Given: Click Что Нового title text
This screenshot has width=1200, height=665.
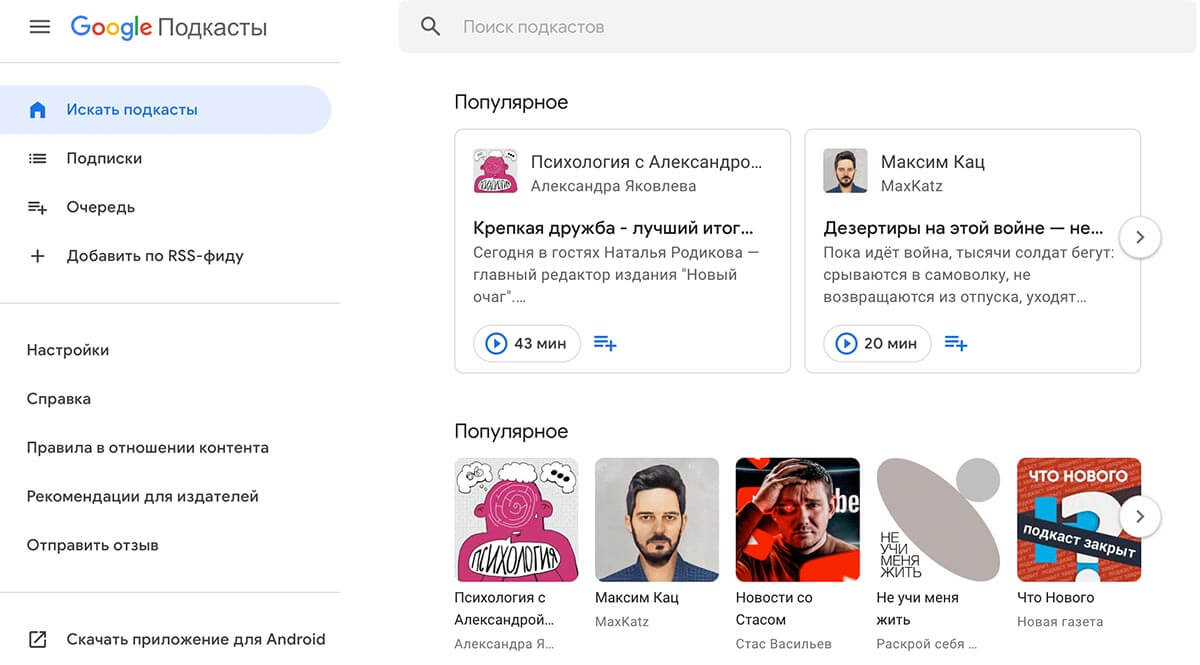Looking at the screenshot, I should [1056, 598].
